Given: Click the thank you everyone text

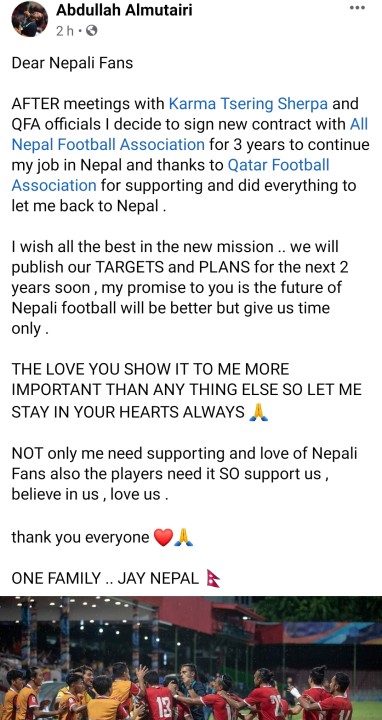Looking at the screenshot, I should pos(80,537).
